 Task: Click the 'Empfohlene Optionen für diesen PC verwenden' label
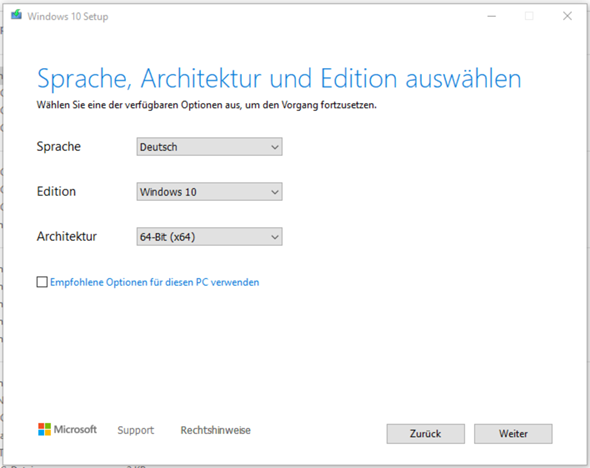155,282
